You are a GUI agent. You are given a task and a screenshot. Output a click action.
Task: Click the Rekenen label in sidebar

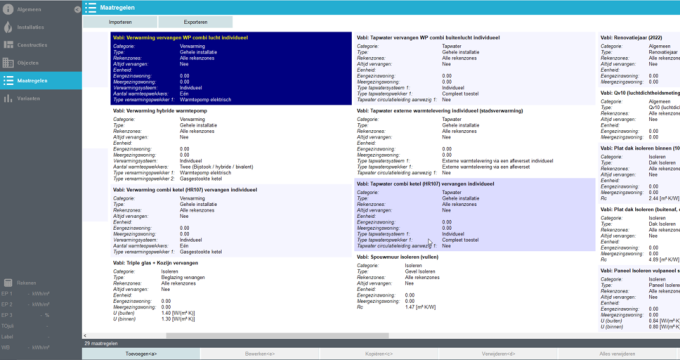(x=26, y=283)
